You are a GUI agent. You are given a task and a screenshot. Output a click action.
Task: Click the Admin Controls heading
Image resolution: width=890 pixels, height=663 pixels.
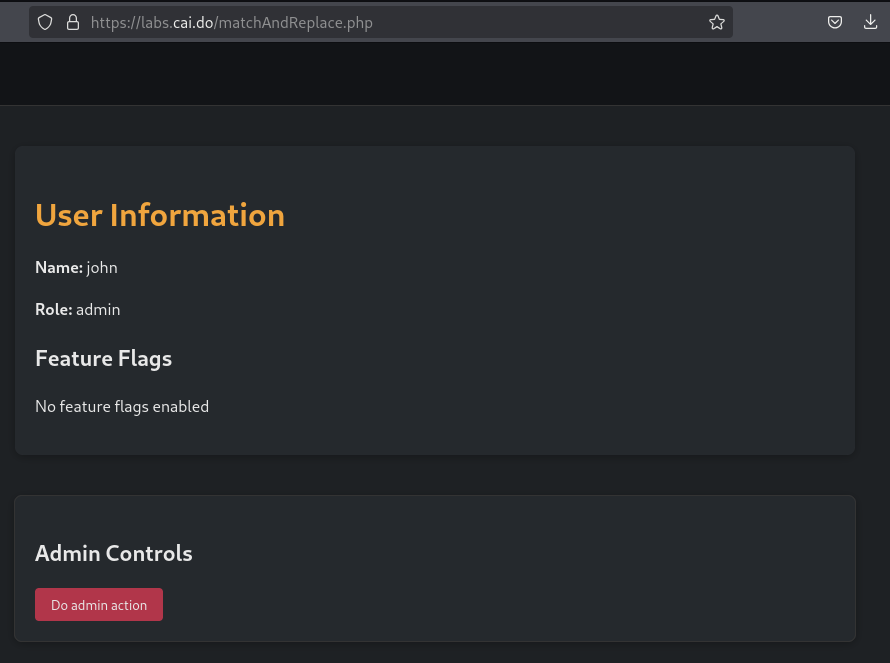pos(114,553)
